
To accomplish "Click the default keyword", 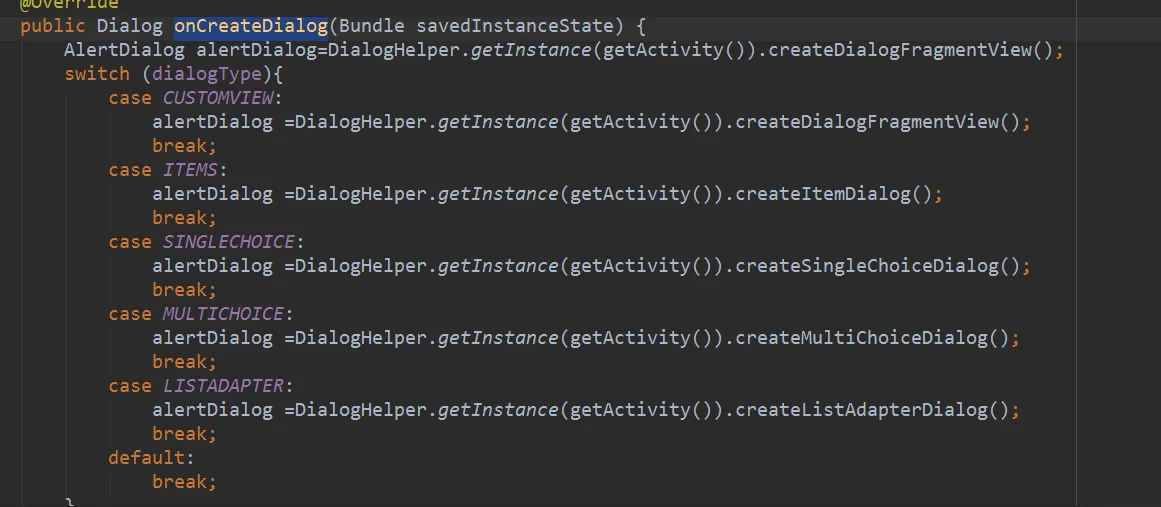I will coord(146,458).
